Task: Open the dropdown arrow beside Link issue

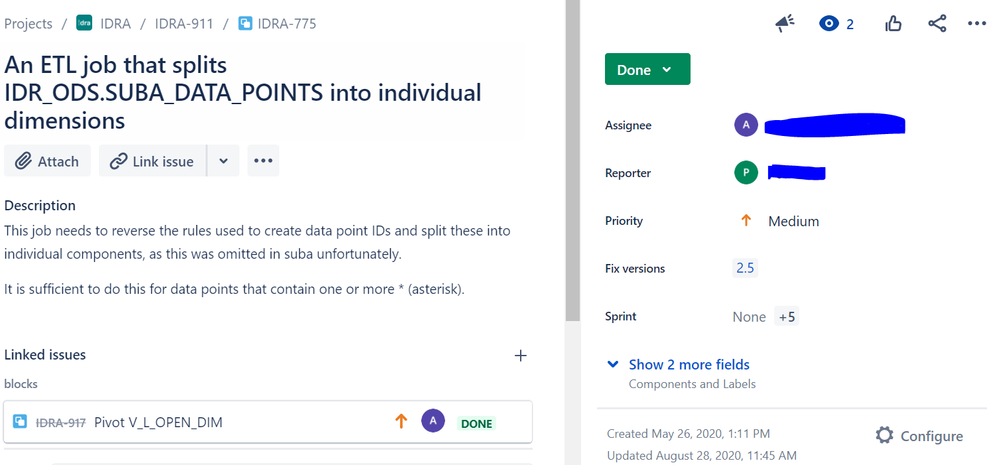Action: click(224, 161)
